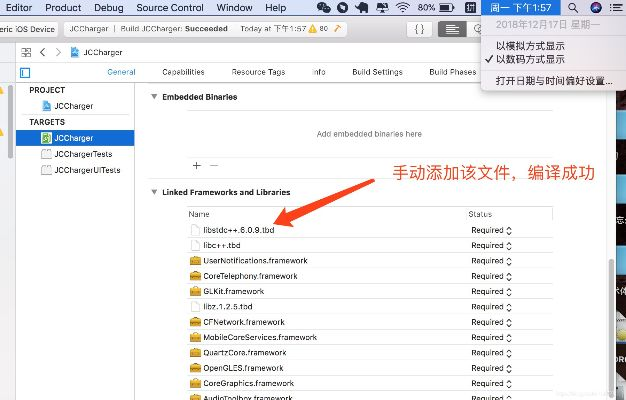Click the add (+) embedded binary button
The width and height of the screenshot is (626, 400).
point(196,165)
